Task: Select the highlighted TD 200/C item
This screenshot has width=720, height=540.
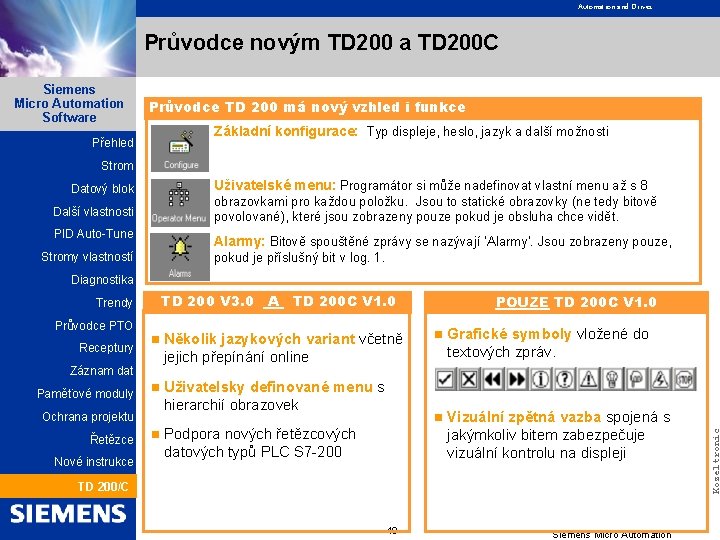Action: coord(68,486)
